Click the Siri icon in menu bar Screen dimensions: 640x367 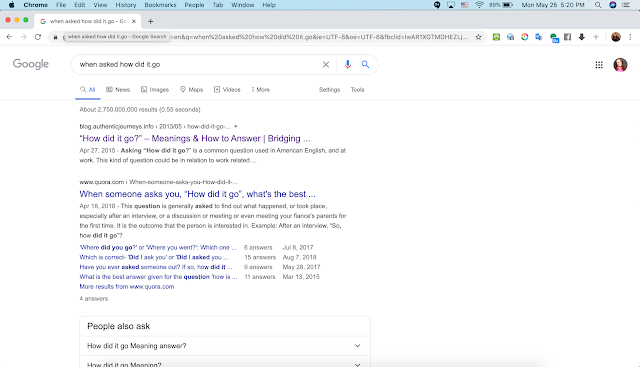click(x=613, y=5)
